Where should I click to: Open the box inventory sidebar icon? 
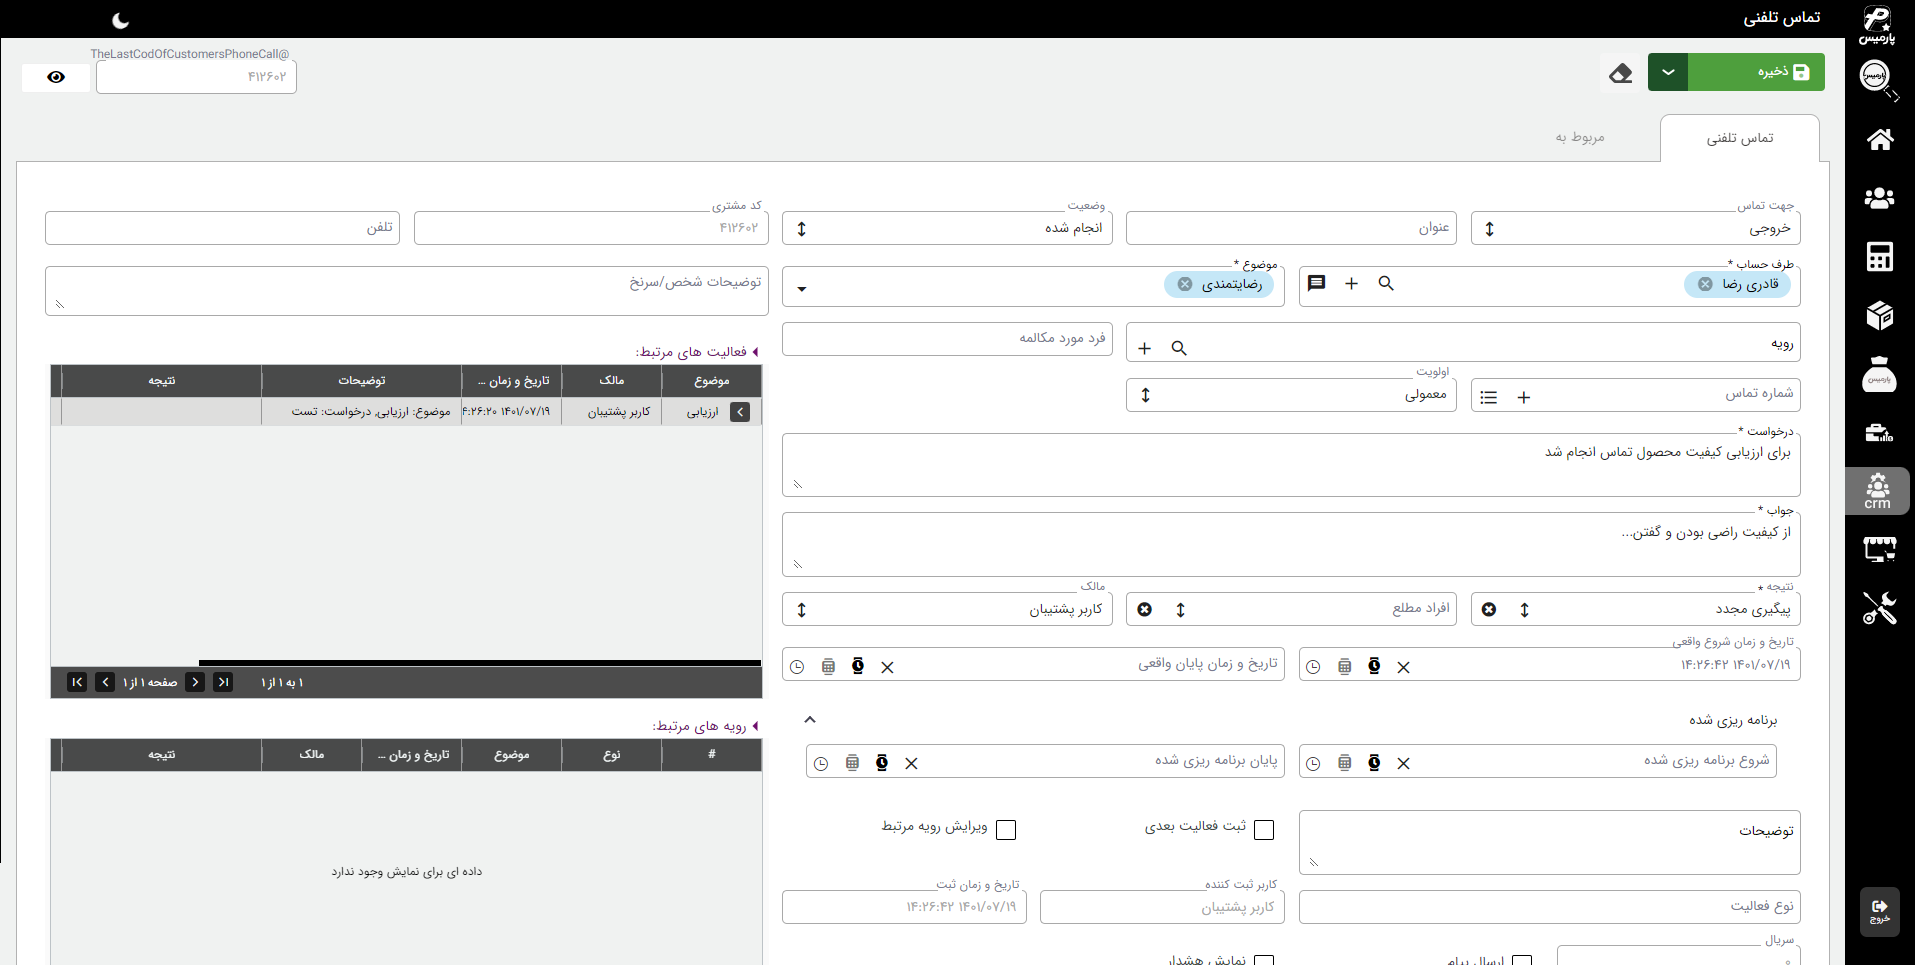click(1879, 316)
